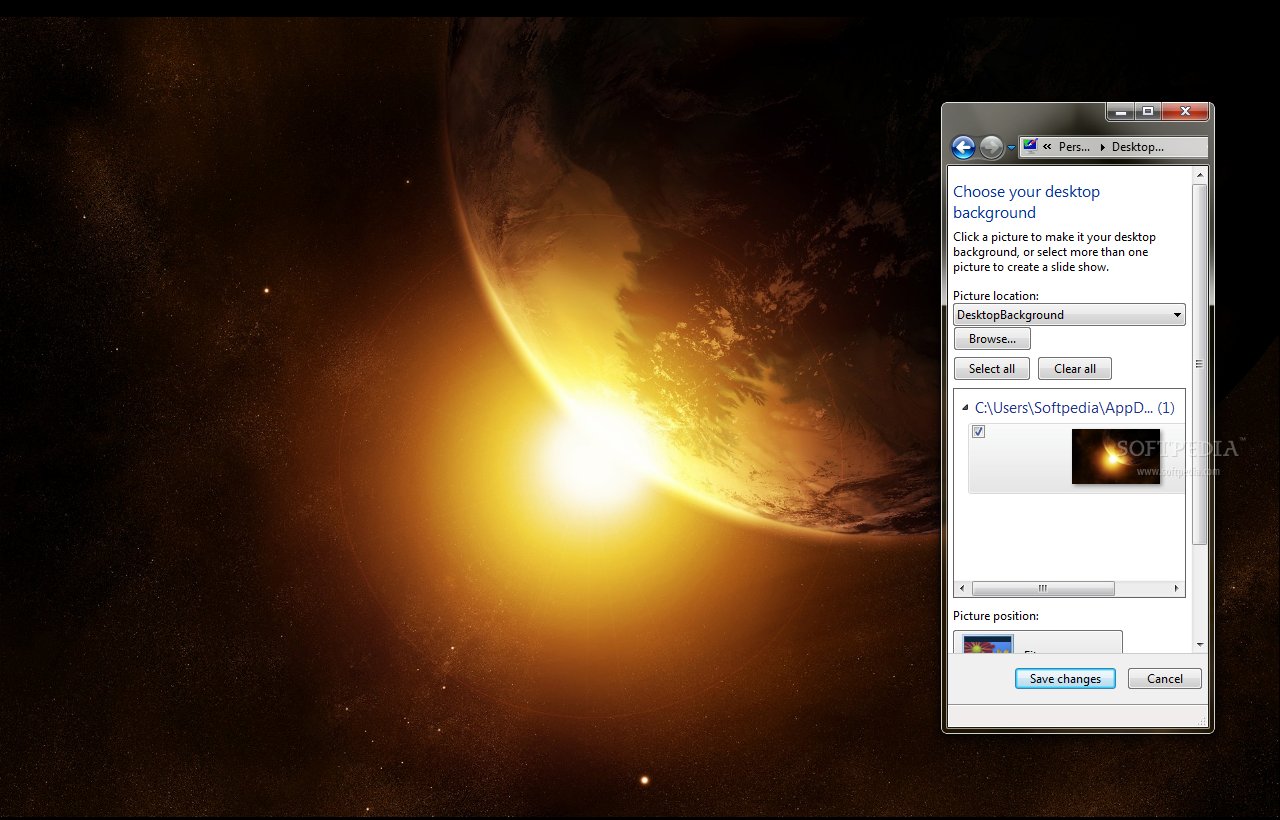
Task: Open the Picture position flower dropdown
Action: (1038, 642)
